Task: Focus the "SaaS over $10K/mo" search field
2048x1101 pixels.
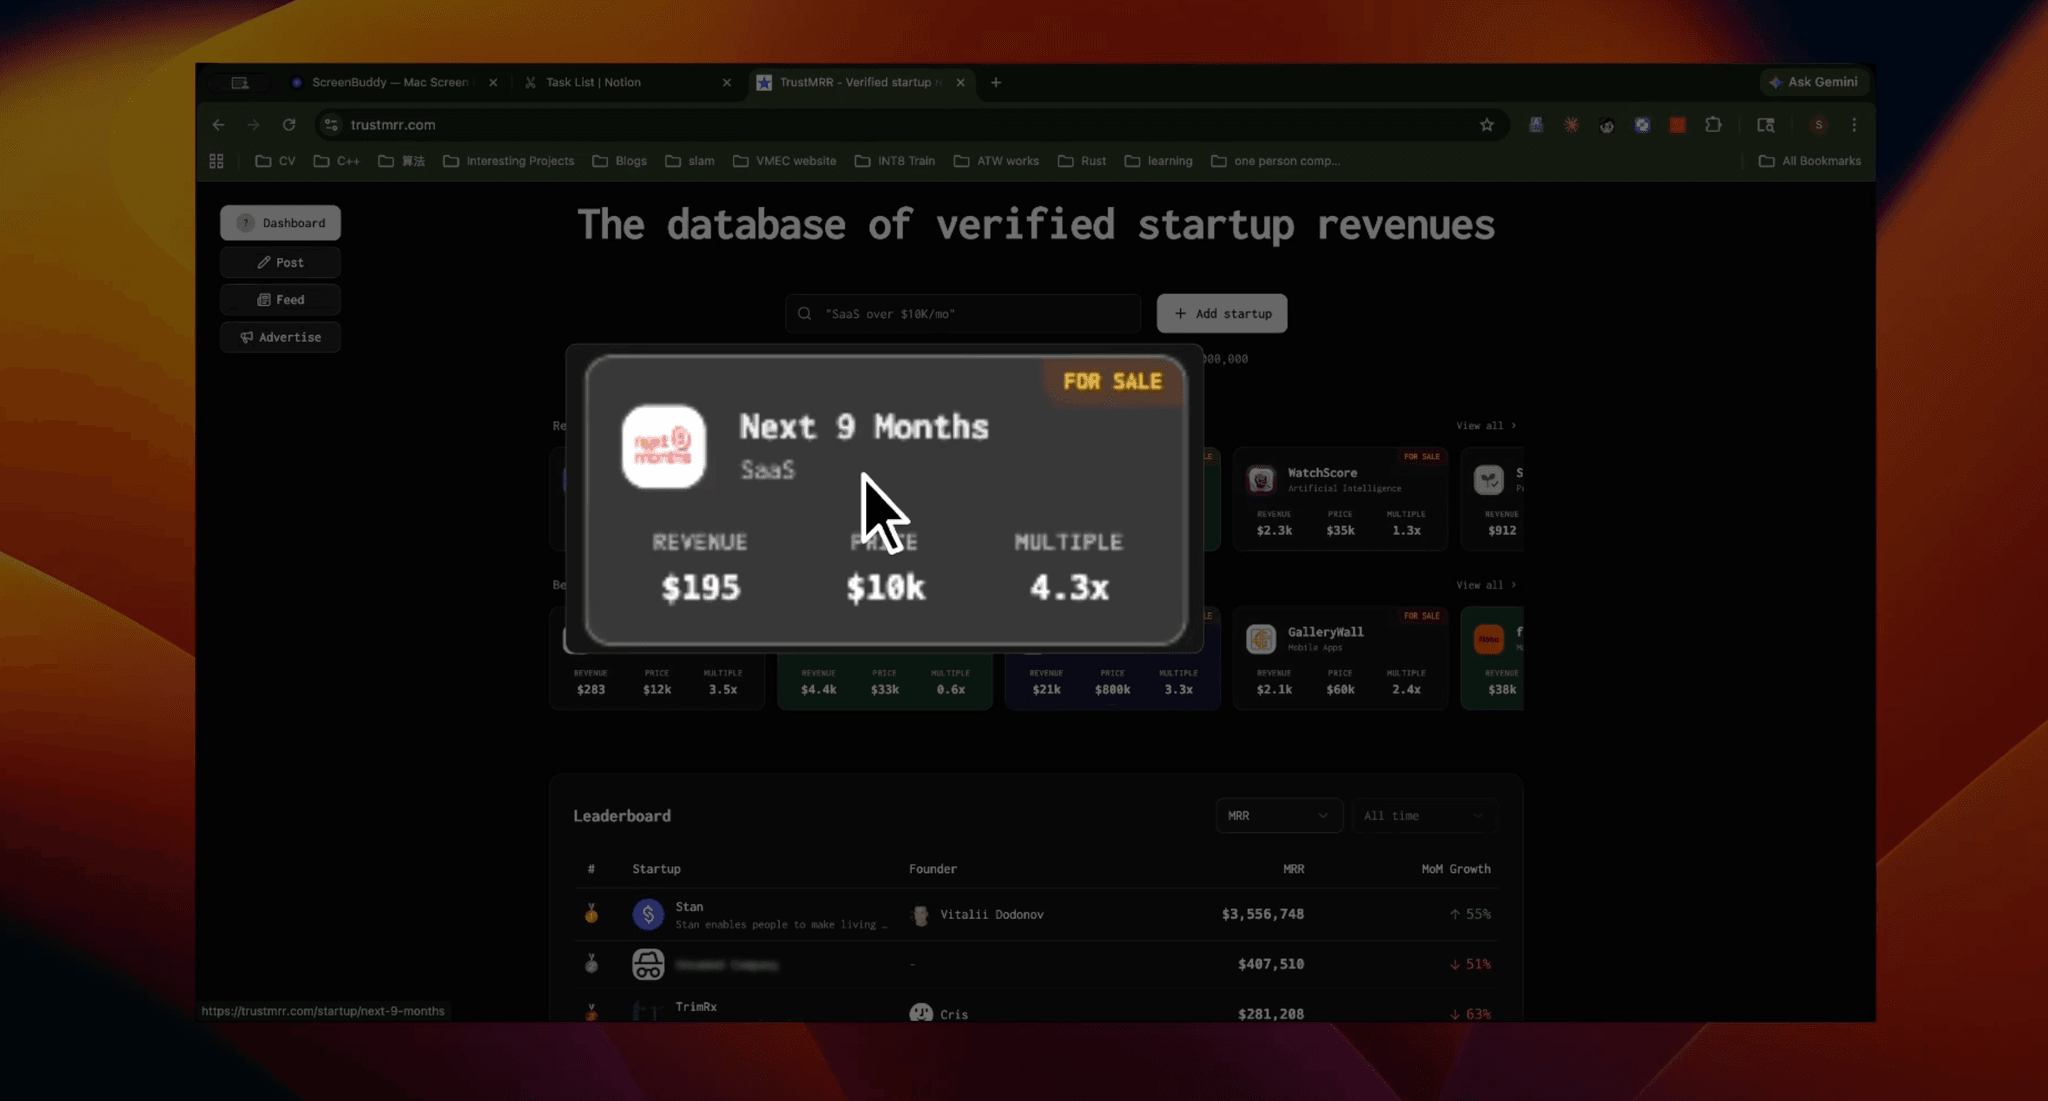Action: point(962,313)
